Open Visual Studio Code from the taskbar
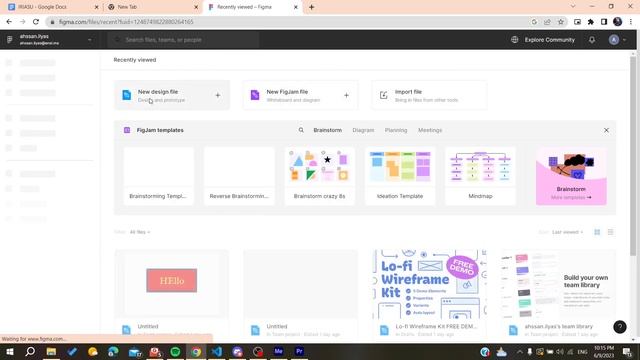This screenshot has height=360, width=640. click(217, 351)
